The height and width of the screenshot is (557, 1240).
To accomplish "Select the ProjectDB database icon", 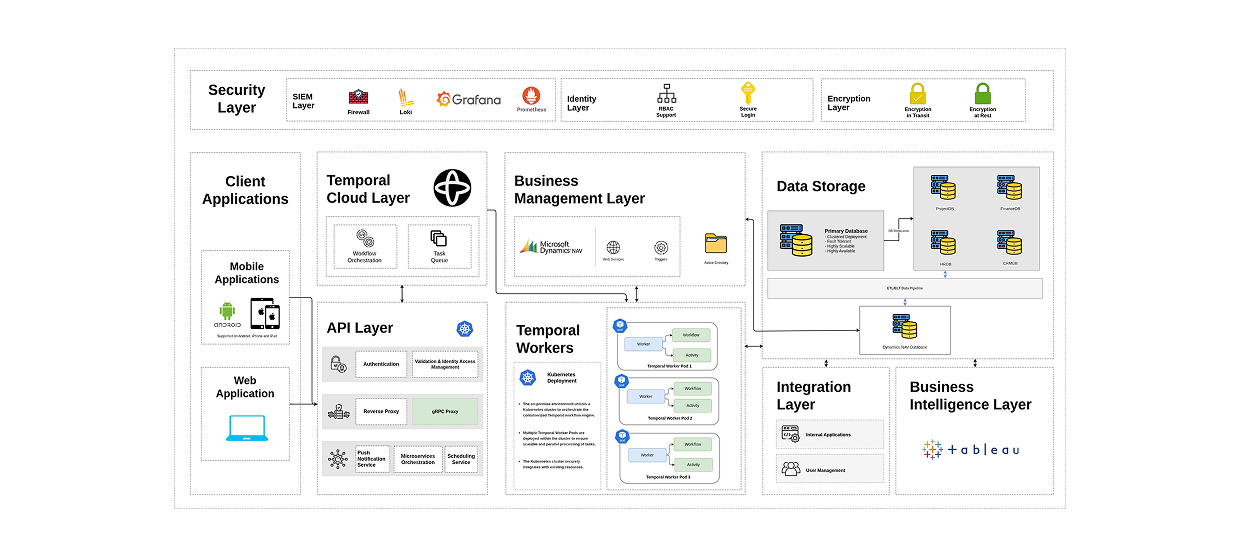I will pos(943,188).
